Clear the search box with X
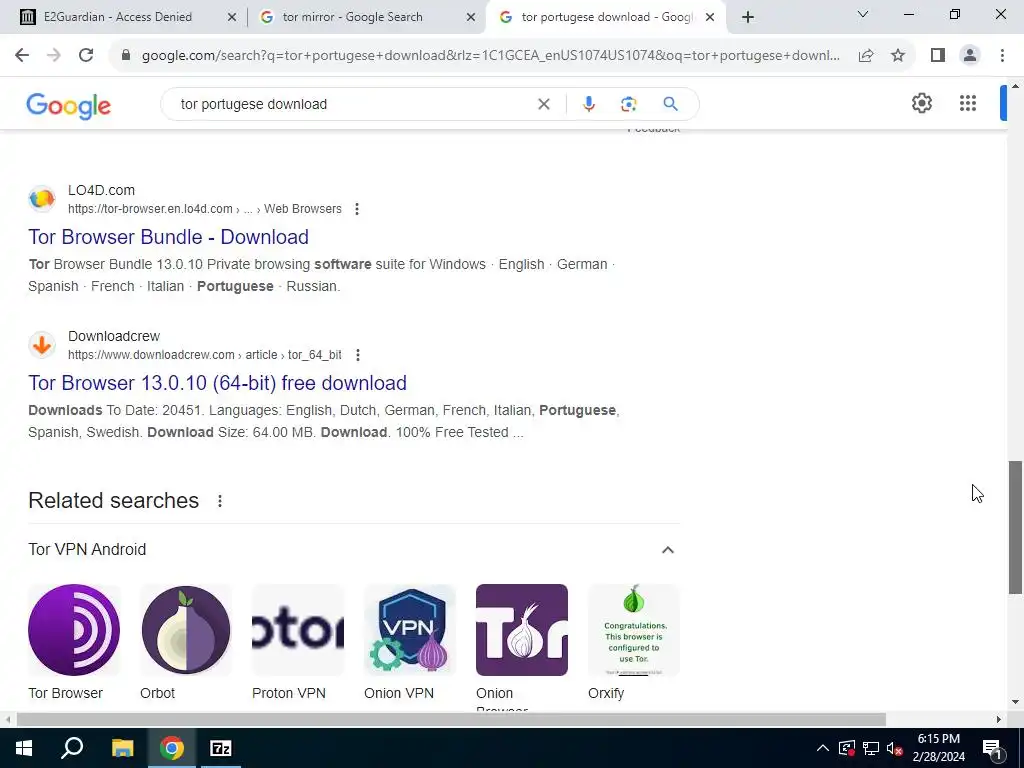This screenshot has width=1024, height=768. (x=543, y=104)
